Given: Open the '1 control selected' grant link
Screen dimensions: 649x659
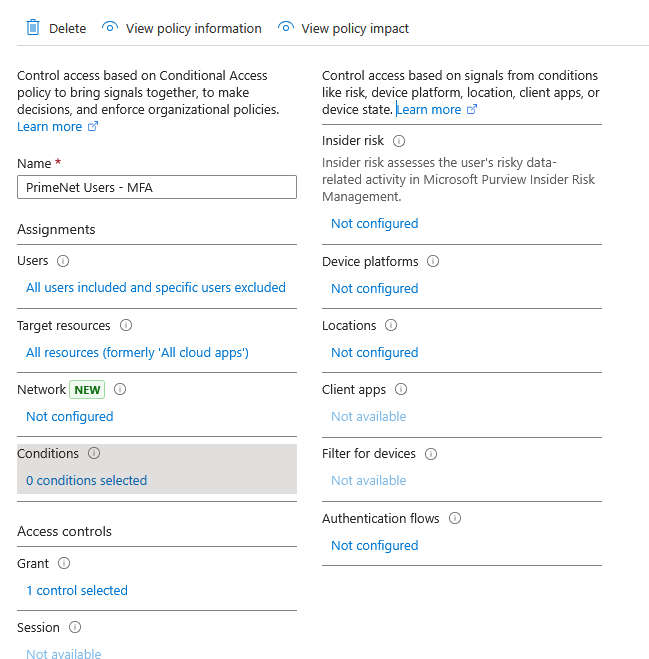Looking at the screenshot, I should [77, 590].
